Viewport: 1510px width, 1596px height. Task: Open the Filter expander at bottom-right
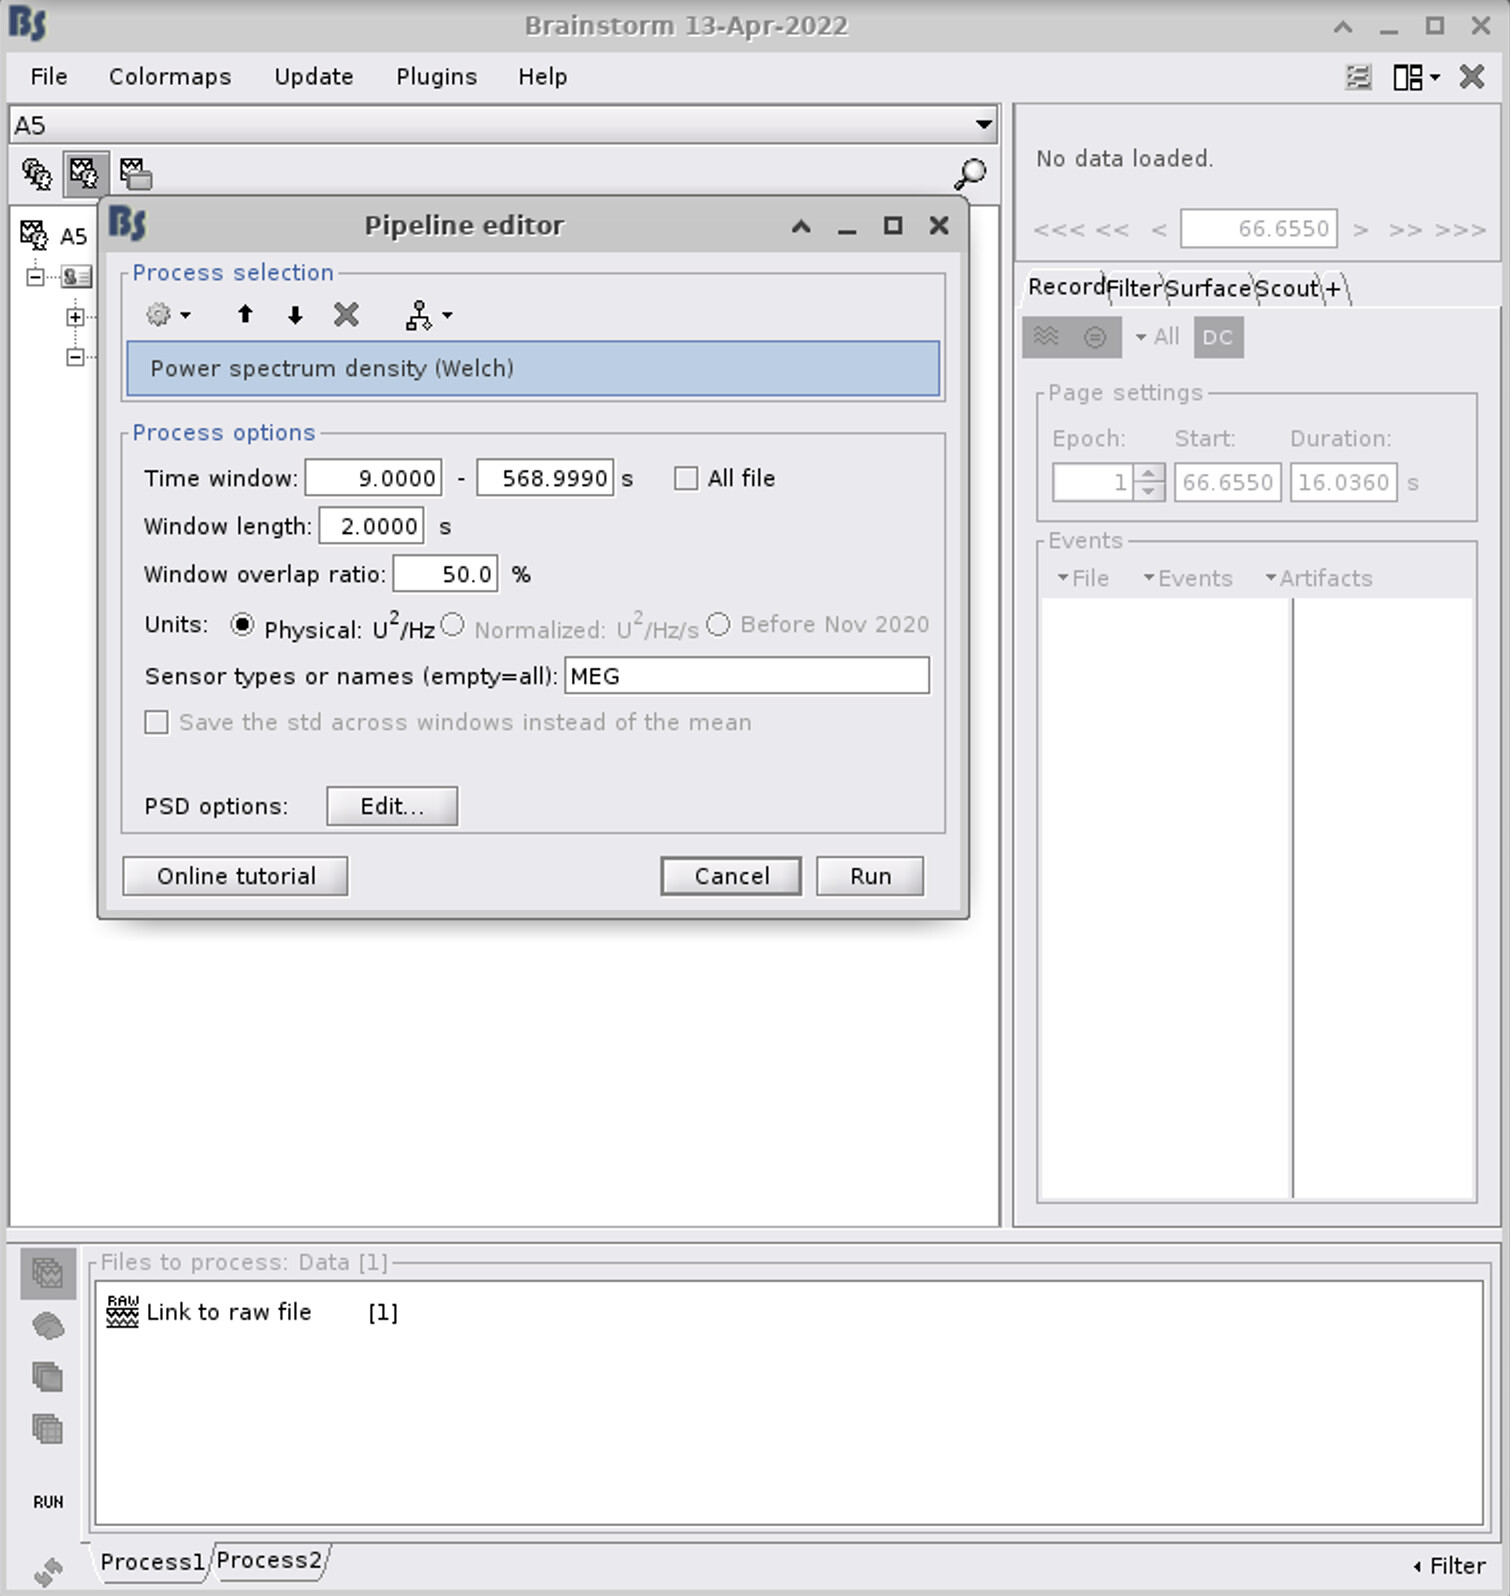point(1449,1565)
